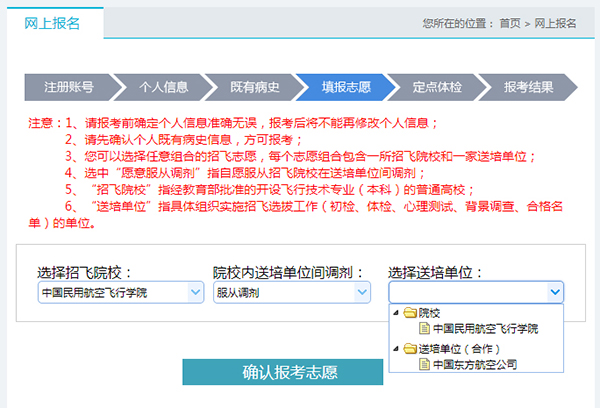The image size is (600, 408).
Task: Open the 院校内送培单位间调剂 dropdown arrow
Action: 369,293
